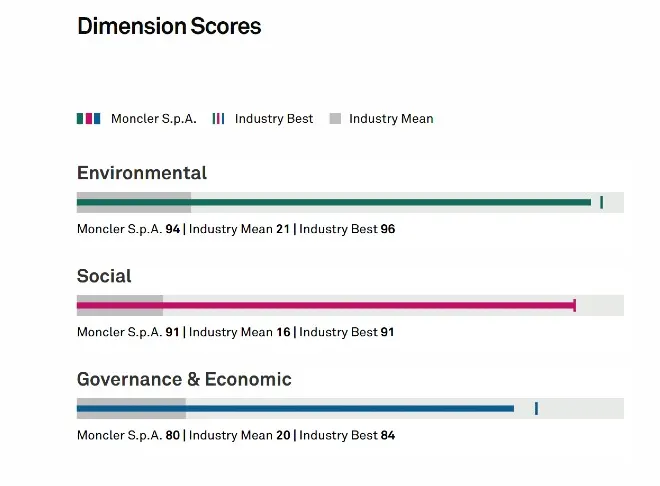
Task: Click the Dimension Scores heading
Action: (x=169, y=26)
